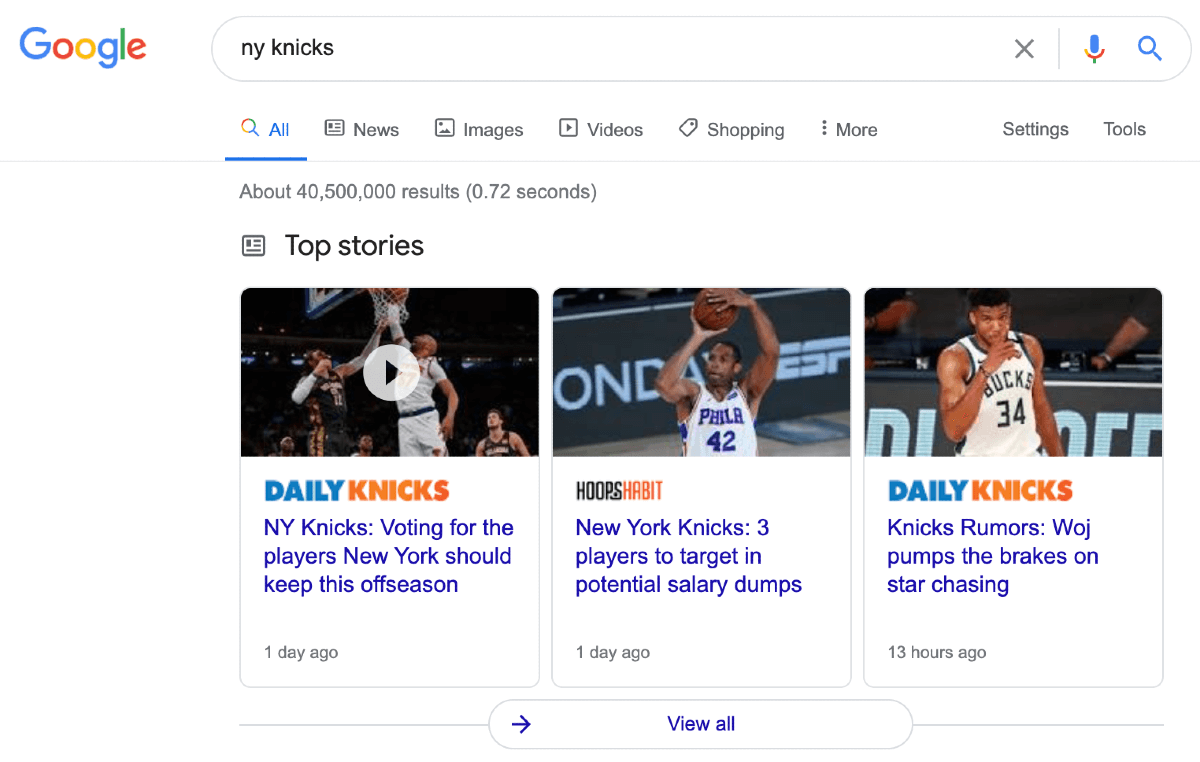Click View all button
1200x762 pixels.
[700, 724]
